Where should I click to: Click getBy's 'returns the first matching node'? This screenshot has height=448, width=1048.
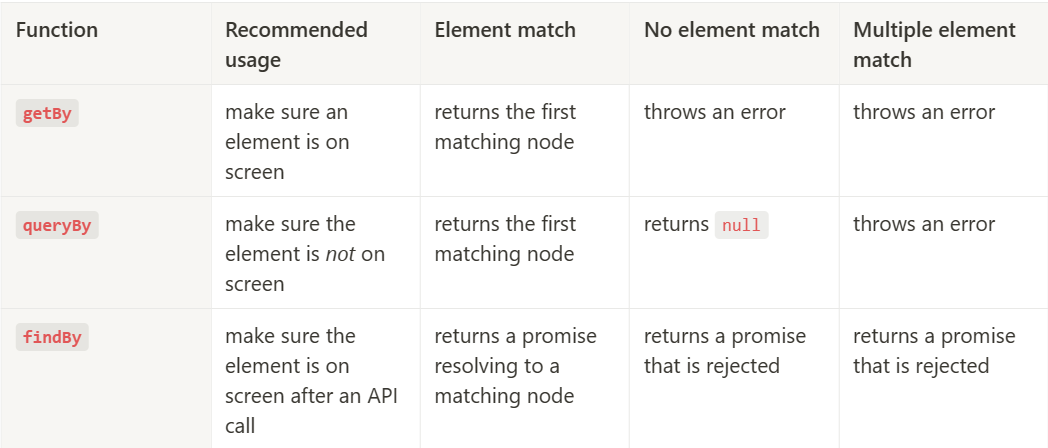tap(505, 126)
